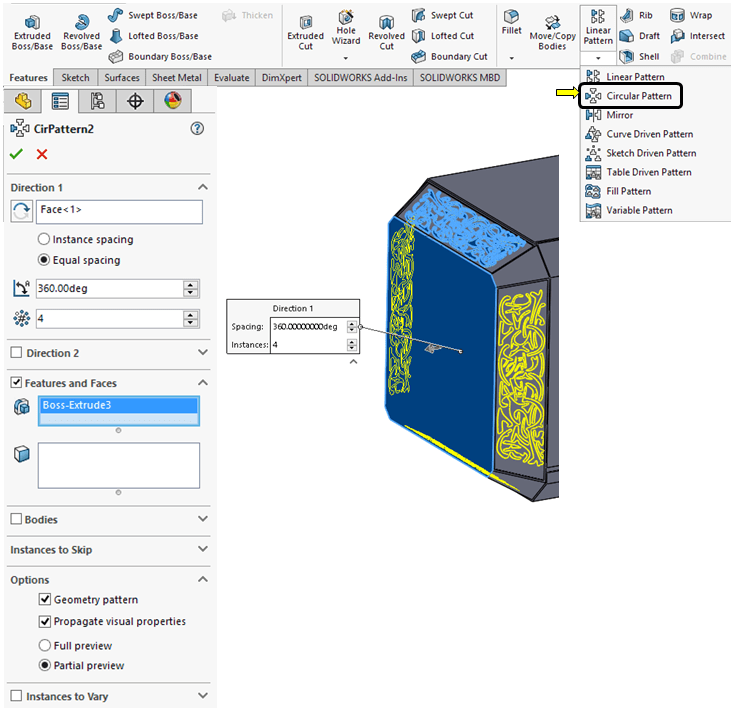The width and height of the screenshot is (733, 708).
Task: Choose Circular Pattern from the dropdown menu
Action: pos(638,96)
